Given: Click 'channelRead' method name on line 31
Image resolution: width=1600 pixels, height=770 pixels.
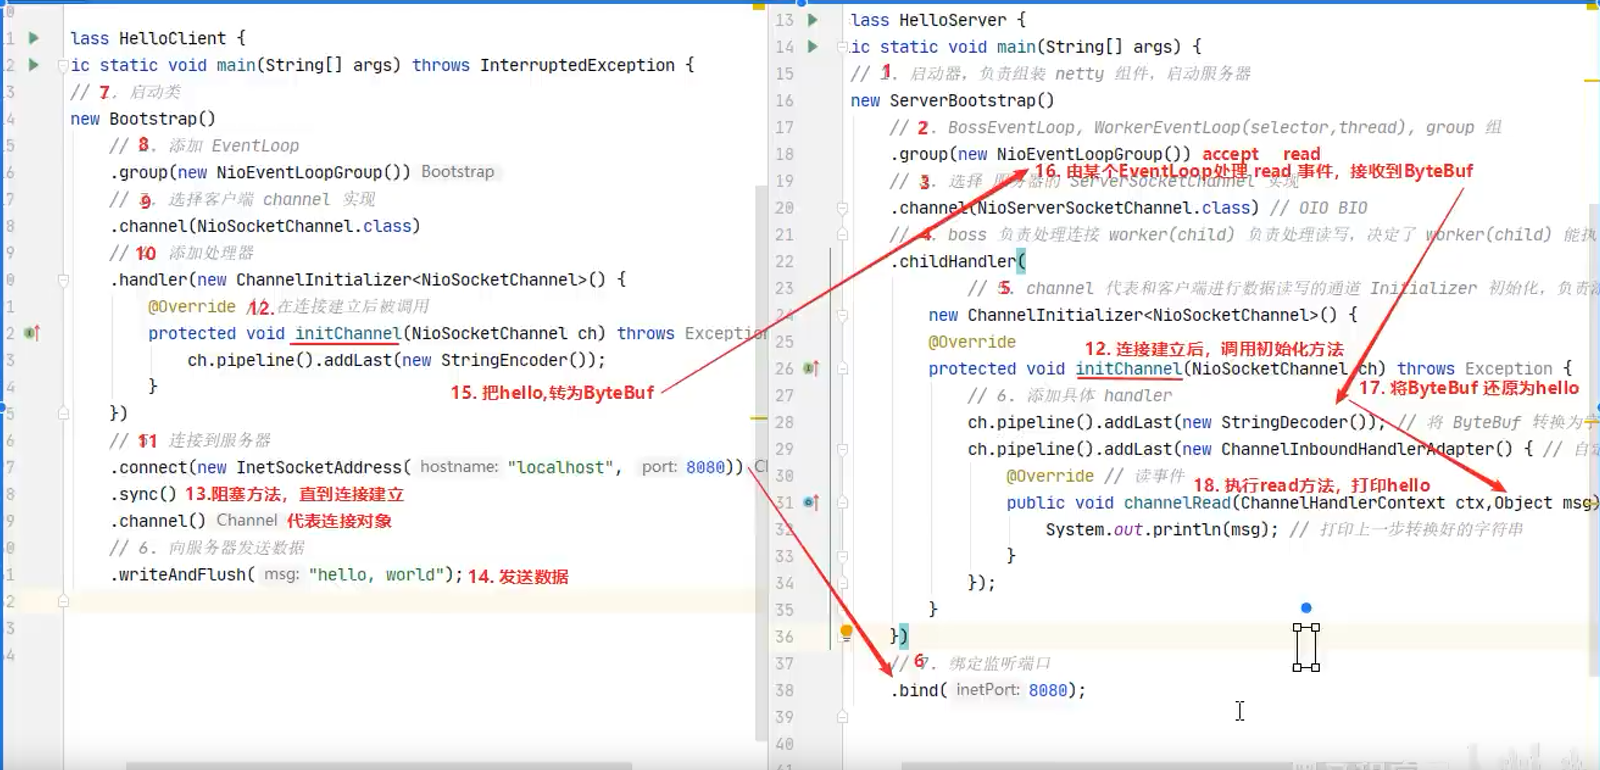Looking at the screenshot, I should point(1177,503).
